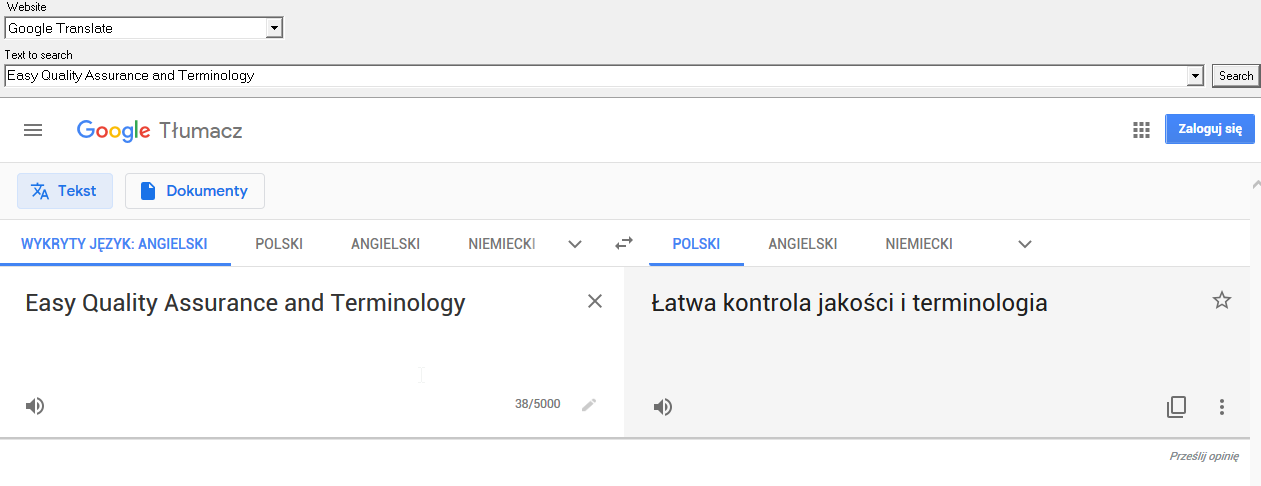This screenshot has width=1261, height=486.
Task: Toggle handwriting pencil input tool
Action: click(589, 405)
